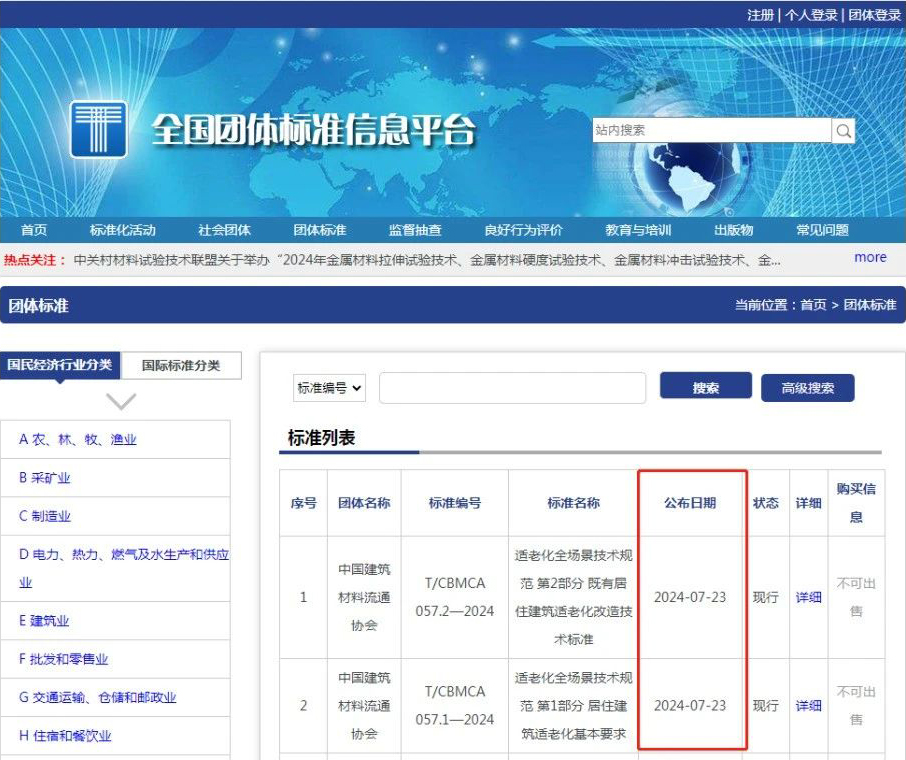Click 全国团体标准信息平台 banner title
The image size is (906, 760).
pyautogui.click(x=313, y=129)
